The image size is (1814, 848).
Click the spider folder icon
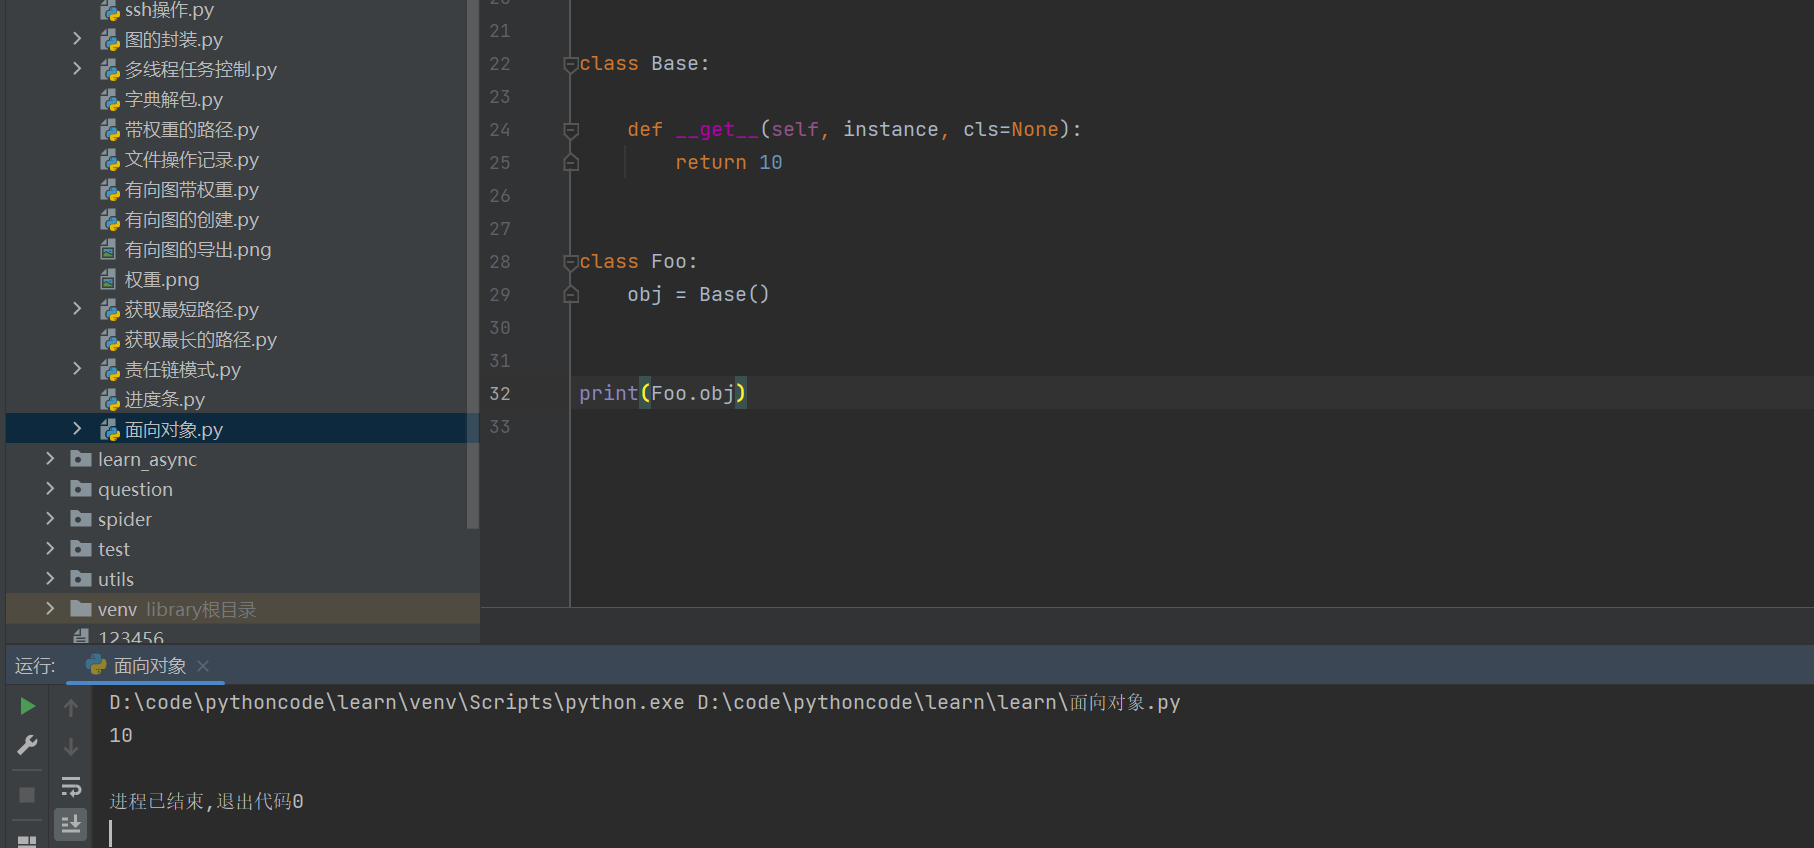pos(81,519)
